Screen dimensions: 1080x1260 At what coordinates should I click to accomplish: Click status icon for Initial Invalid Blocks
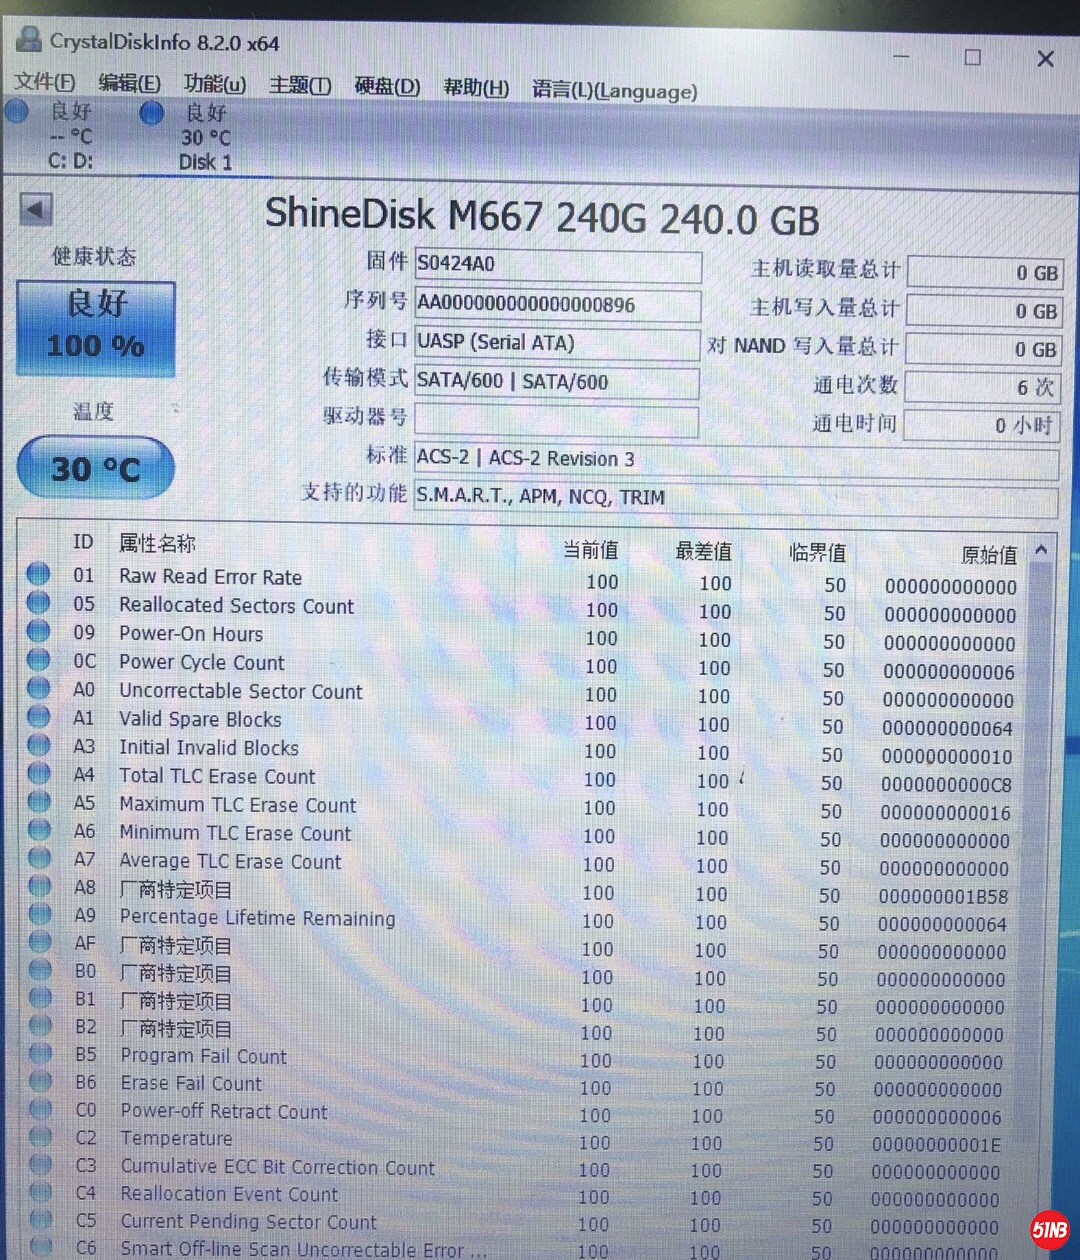click(39, 745)
